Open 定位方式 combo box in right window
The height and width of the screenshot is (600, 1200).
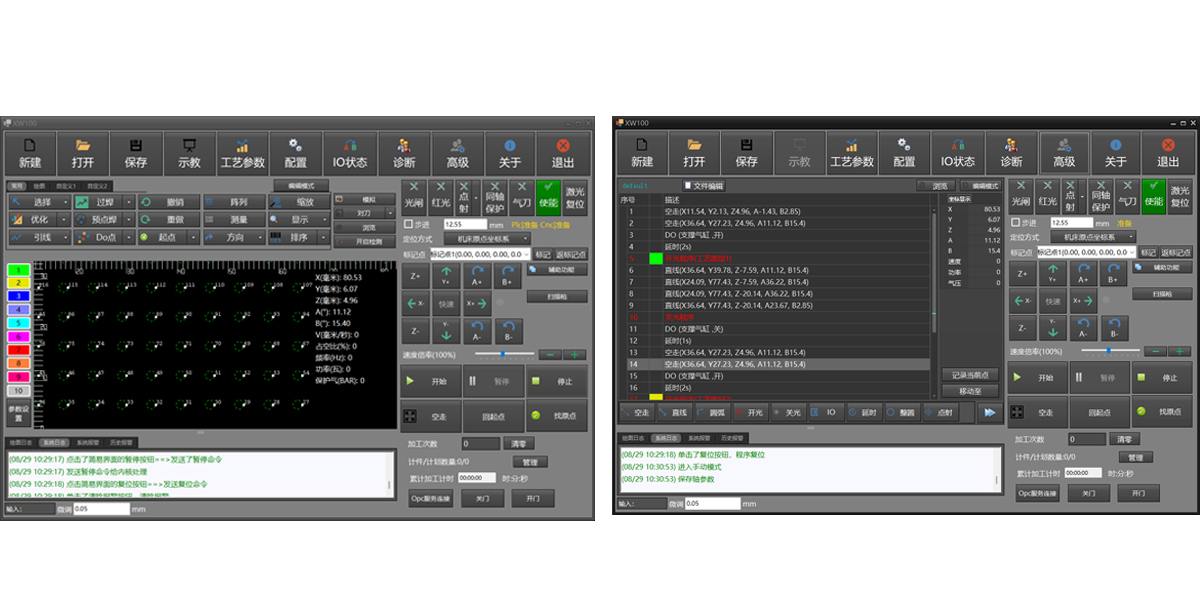coord(1093,237)
